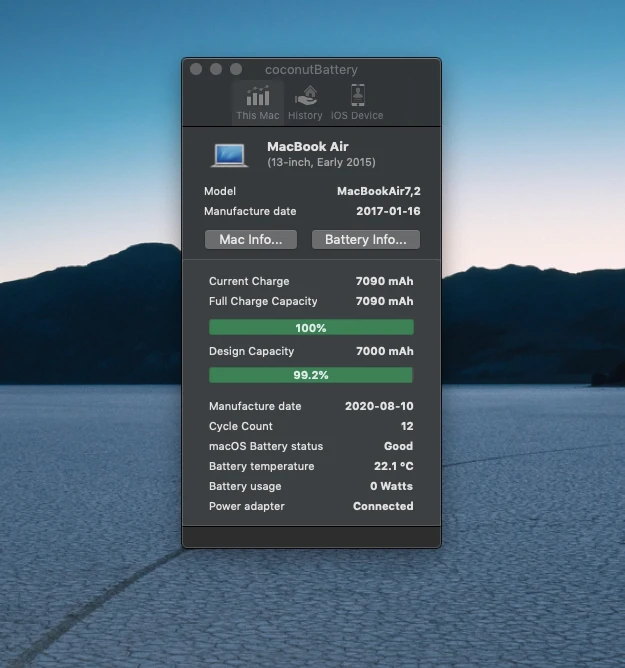
Task: Click the coconutBattery window title
Action: pos(311,69)
